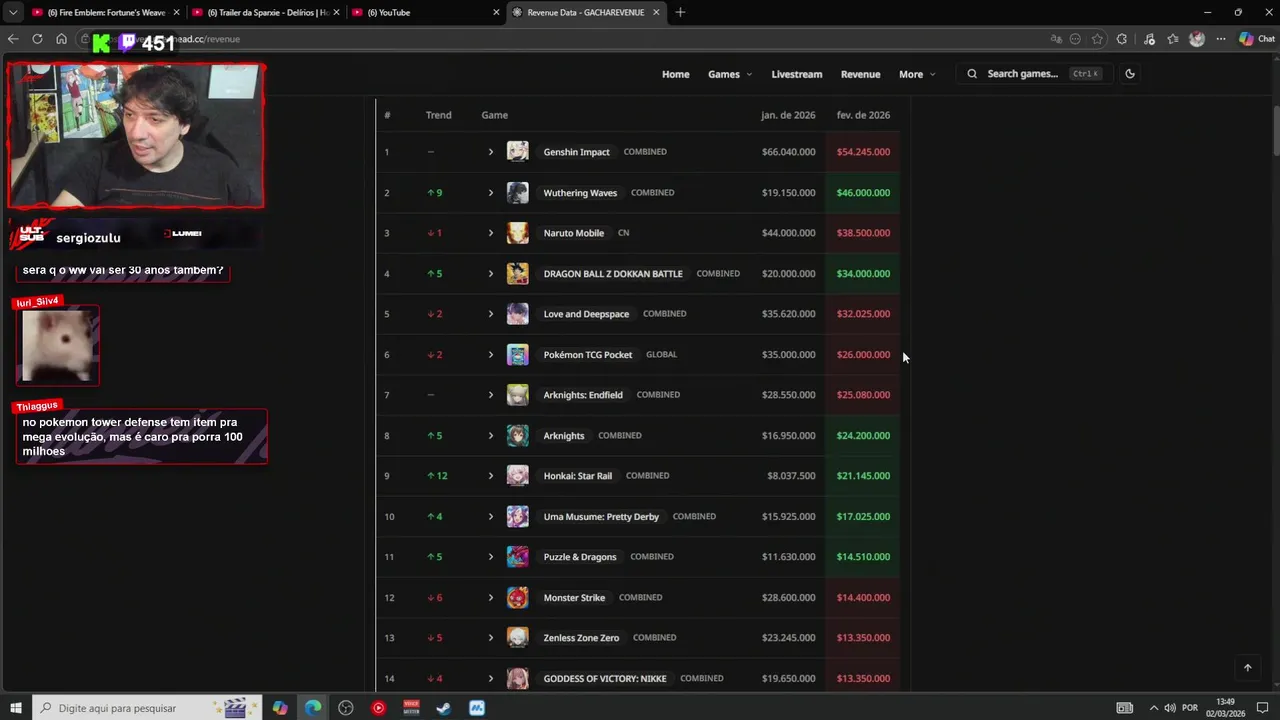1280x720 pixels.
Task: Click the Naruto Mobile game thumbnail
Action: pos(517,233)
